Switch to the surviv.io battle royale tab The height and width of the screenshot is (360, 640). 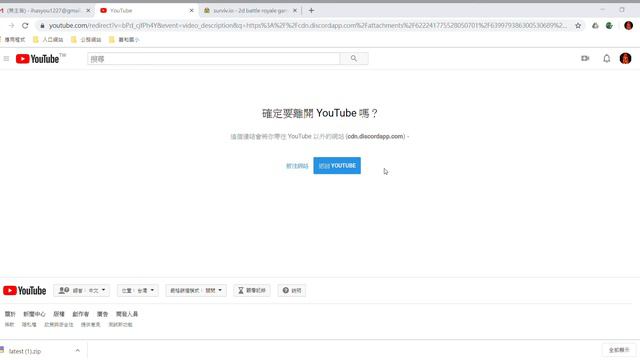click(x=249, y=11)
